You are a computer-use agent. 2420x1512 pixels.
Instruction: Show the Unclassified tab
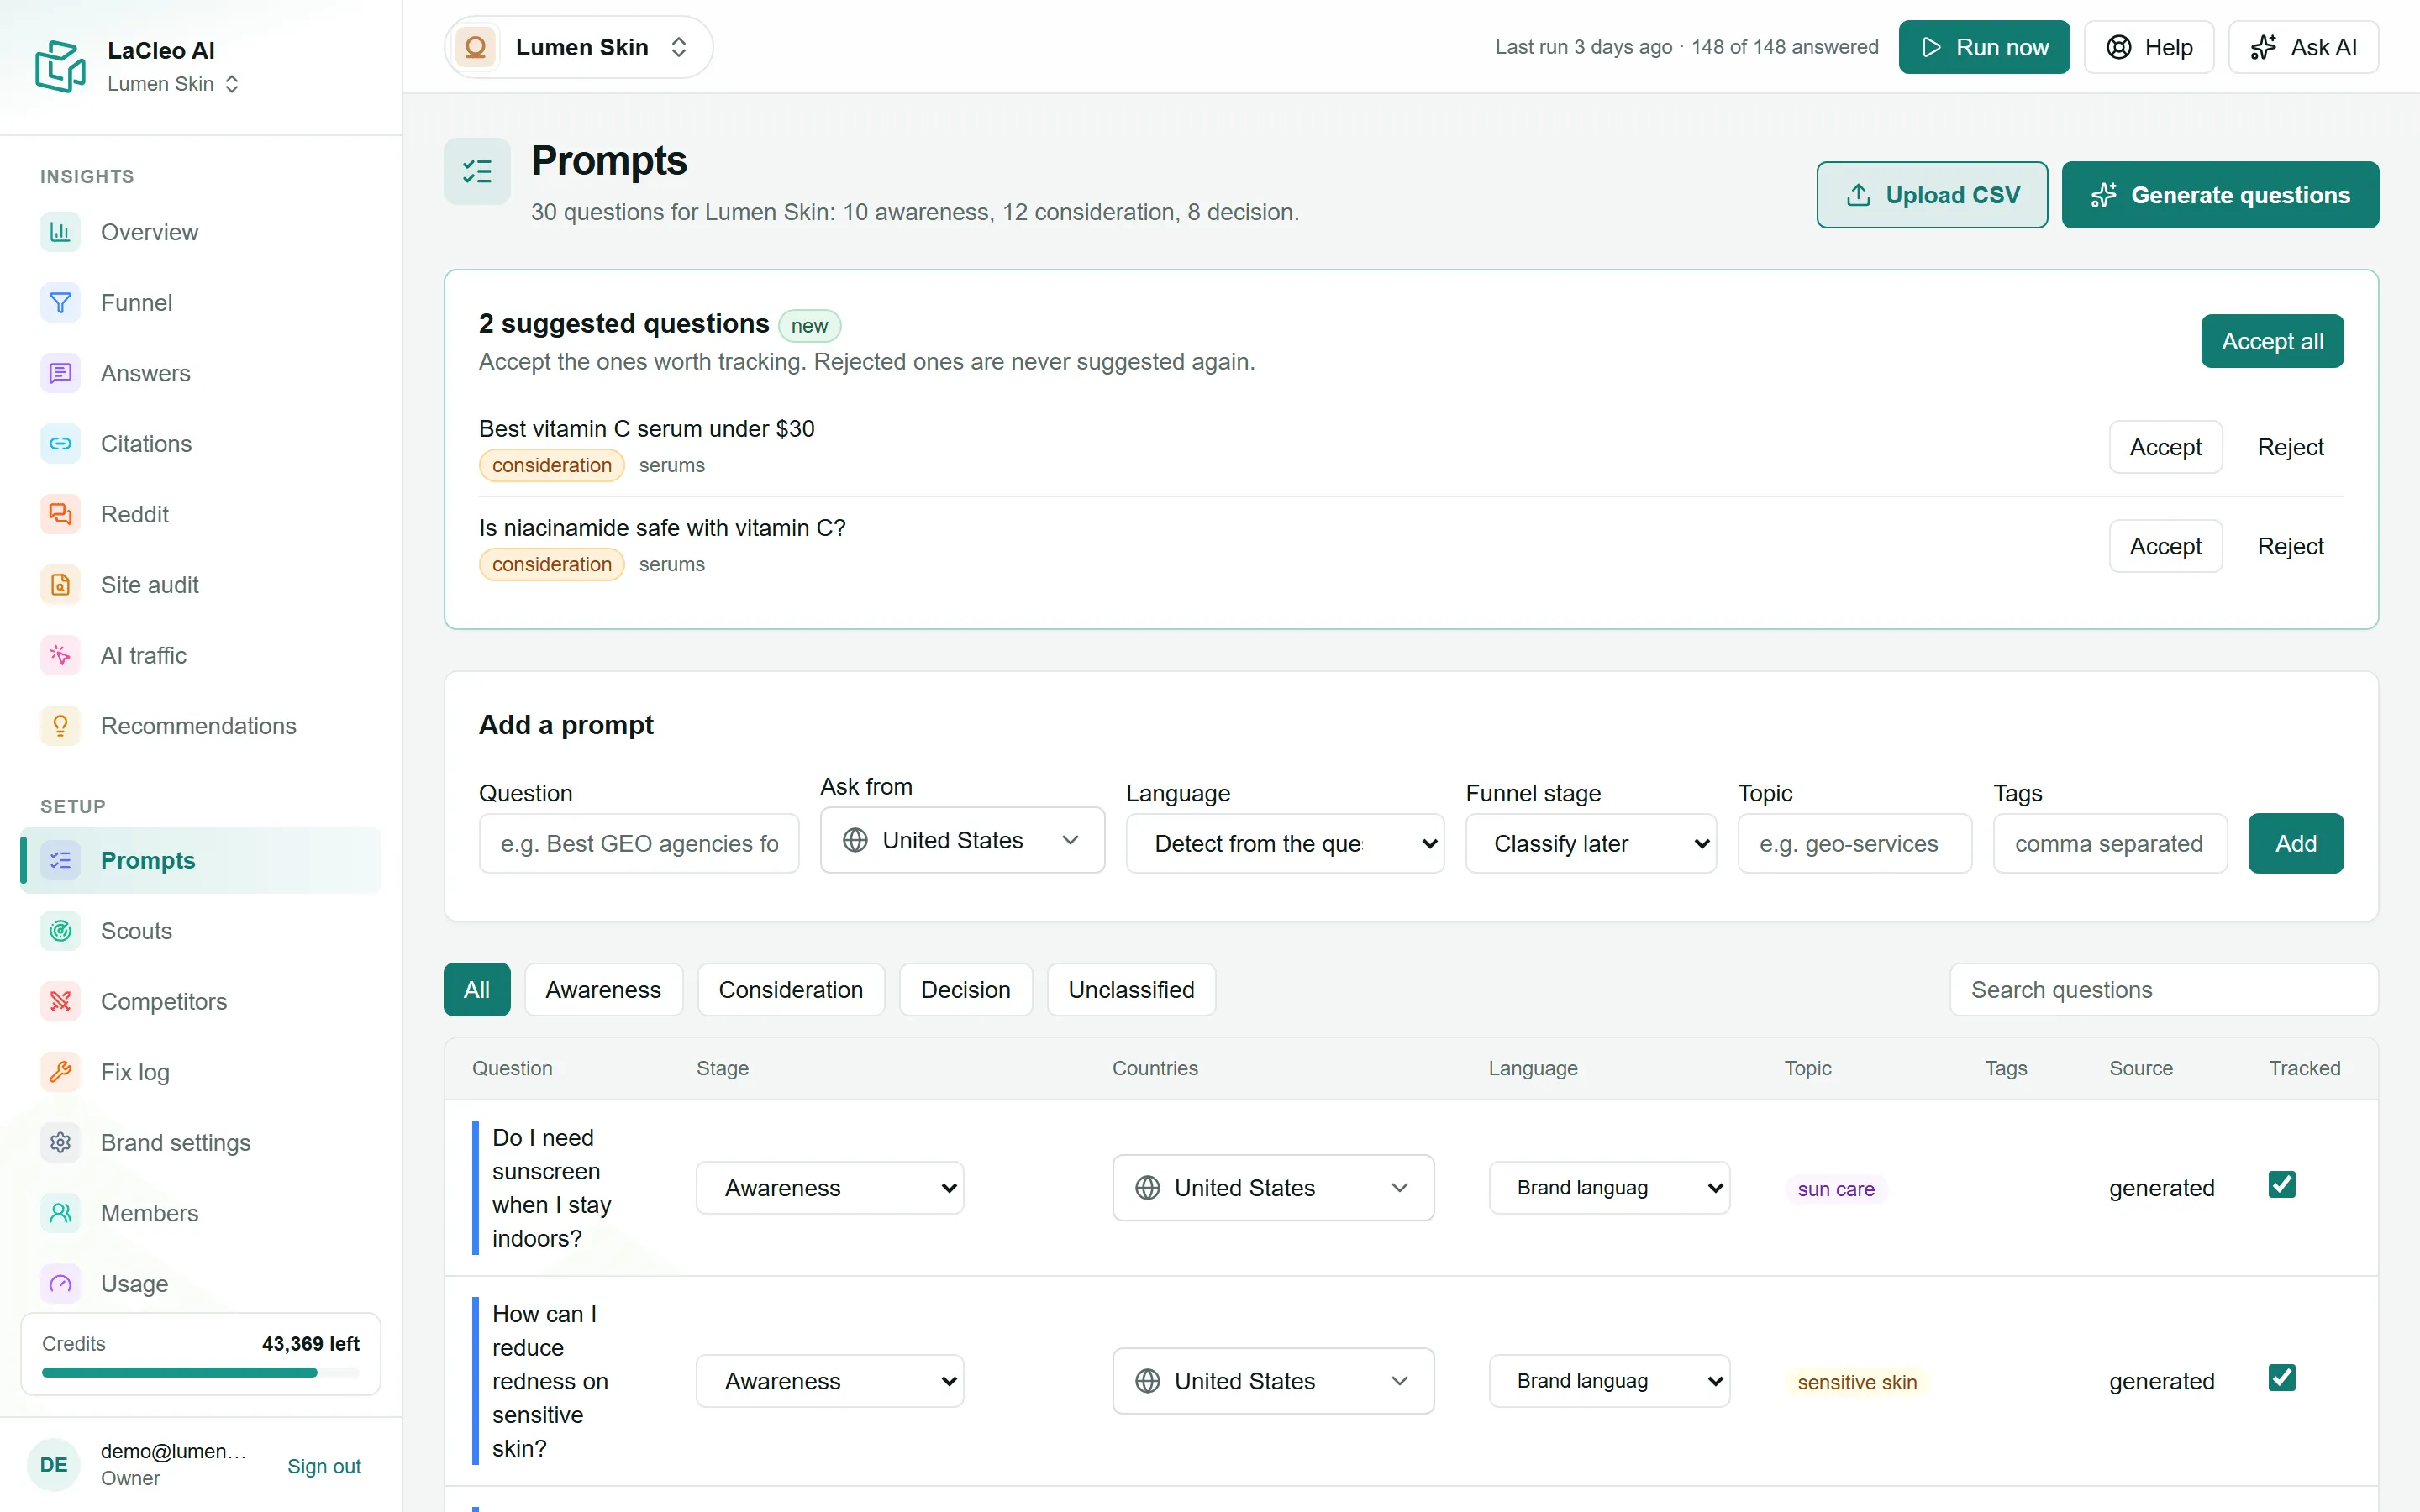[1131, 989]
